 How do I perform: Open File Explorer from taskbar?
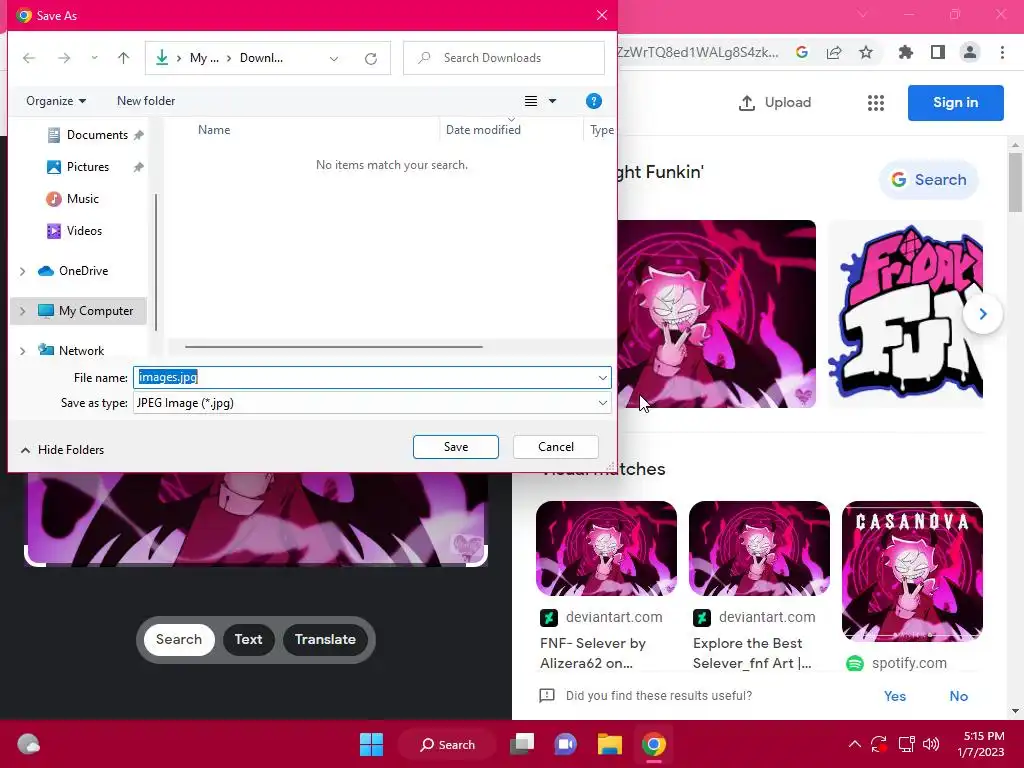(x=609, y=744)
